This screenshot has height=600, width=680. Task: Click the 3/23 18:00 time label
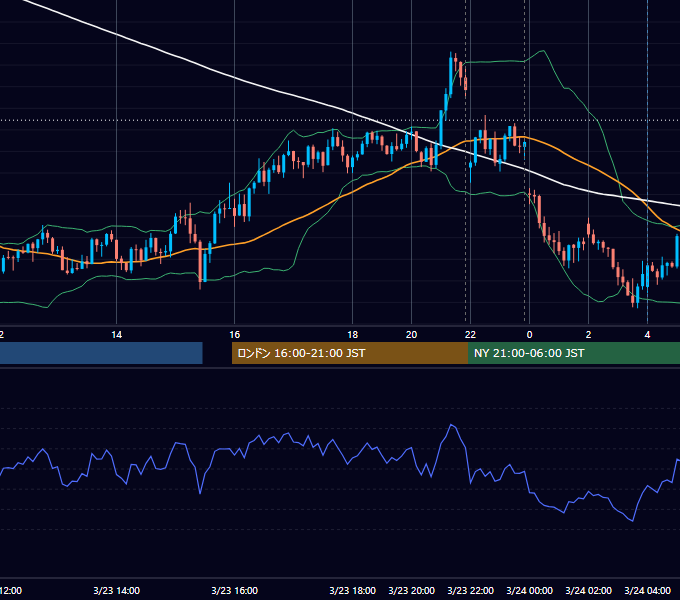[353, 590]
